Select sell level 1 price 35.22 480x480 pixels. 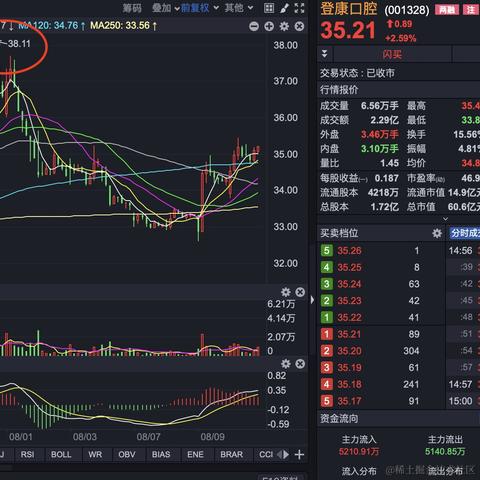[x=349, y=317]
